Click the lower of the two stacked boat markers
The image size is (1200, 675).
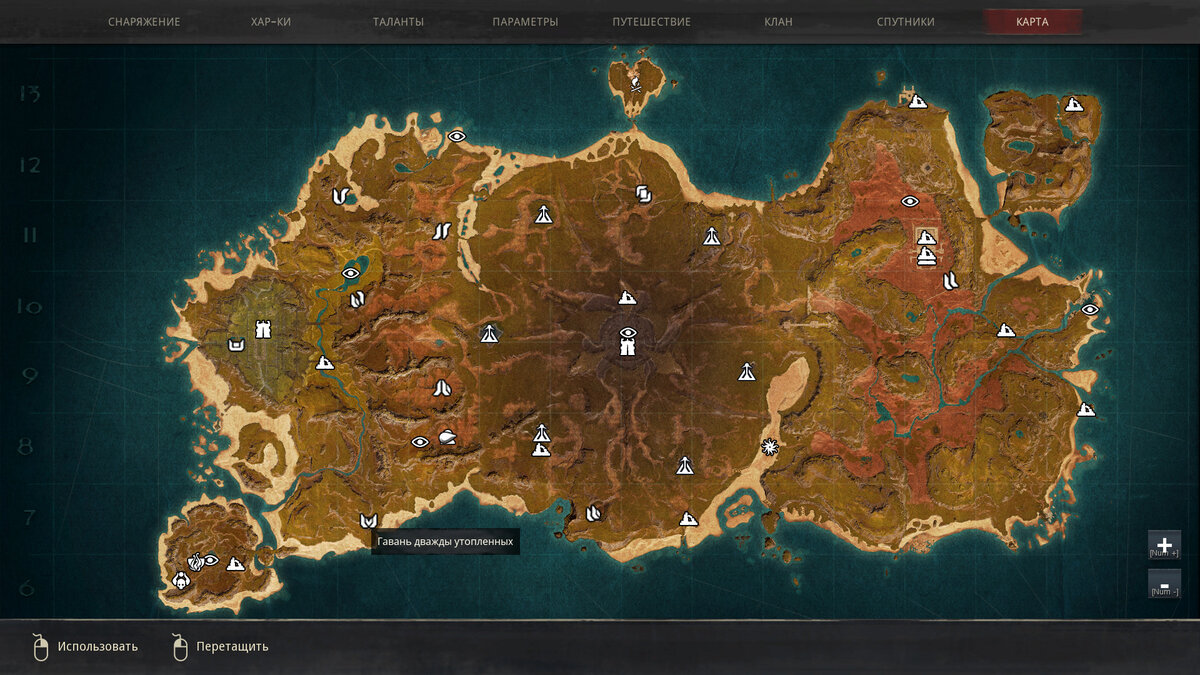coord(927,256)
